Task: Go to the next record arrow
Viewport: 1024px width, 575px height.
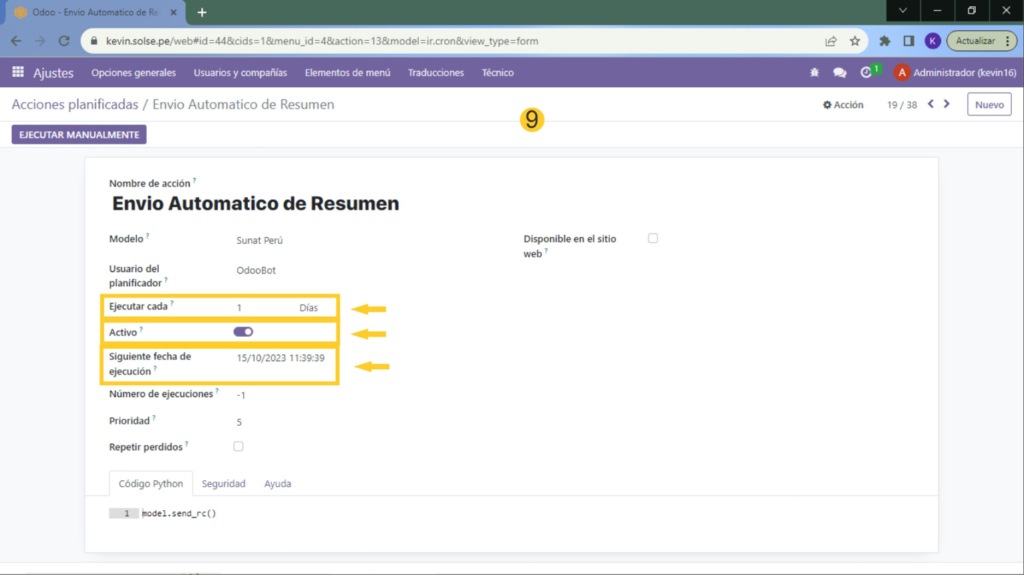Action: click(947, 104)
